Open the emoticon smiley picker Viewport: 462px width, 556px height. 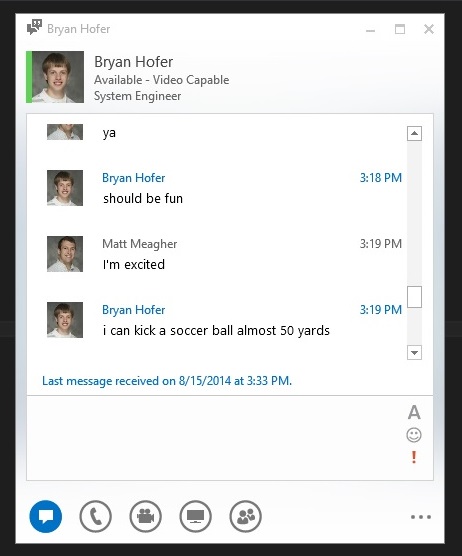click(414, 435)
